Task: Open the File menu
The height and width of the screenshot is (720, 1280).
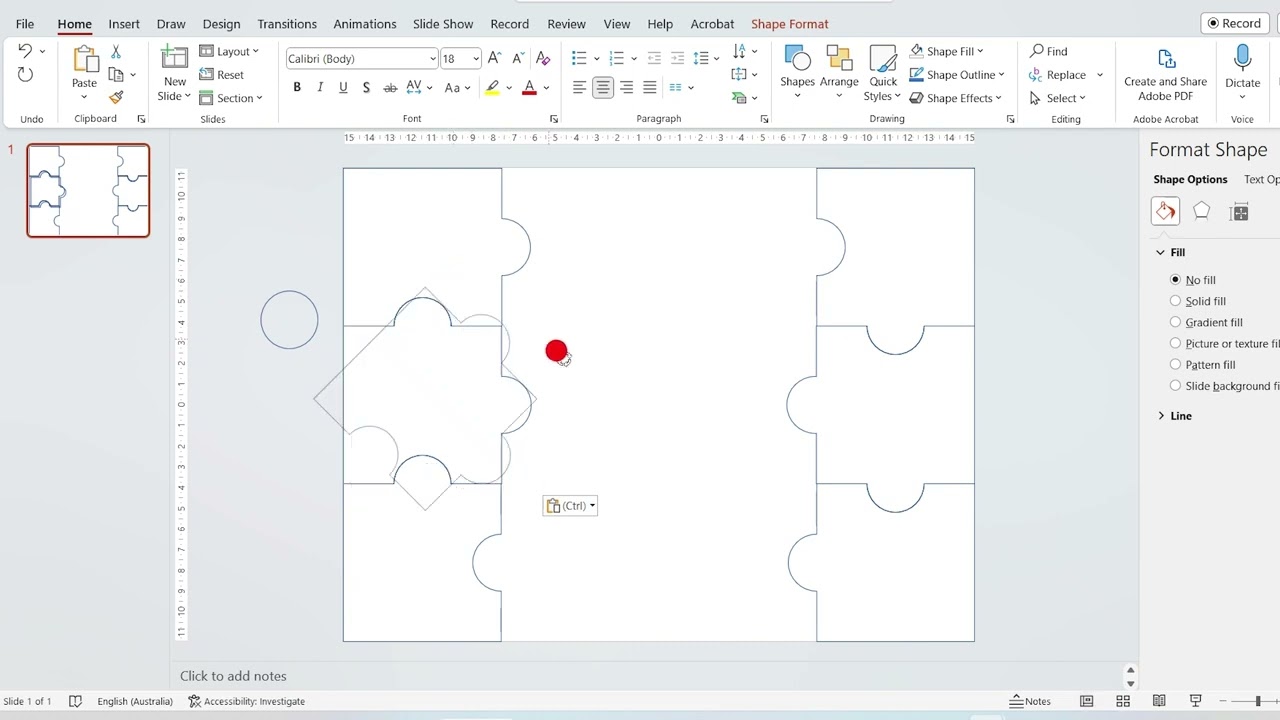Action: pyautogui.click(x=25, y=24)
